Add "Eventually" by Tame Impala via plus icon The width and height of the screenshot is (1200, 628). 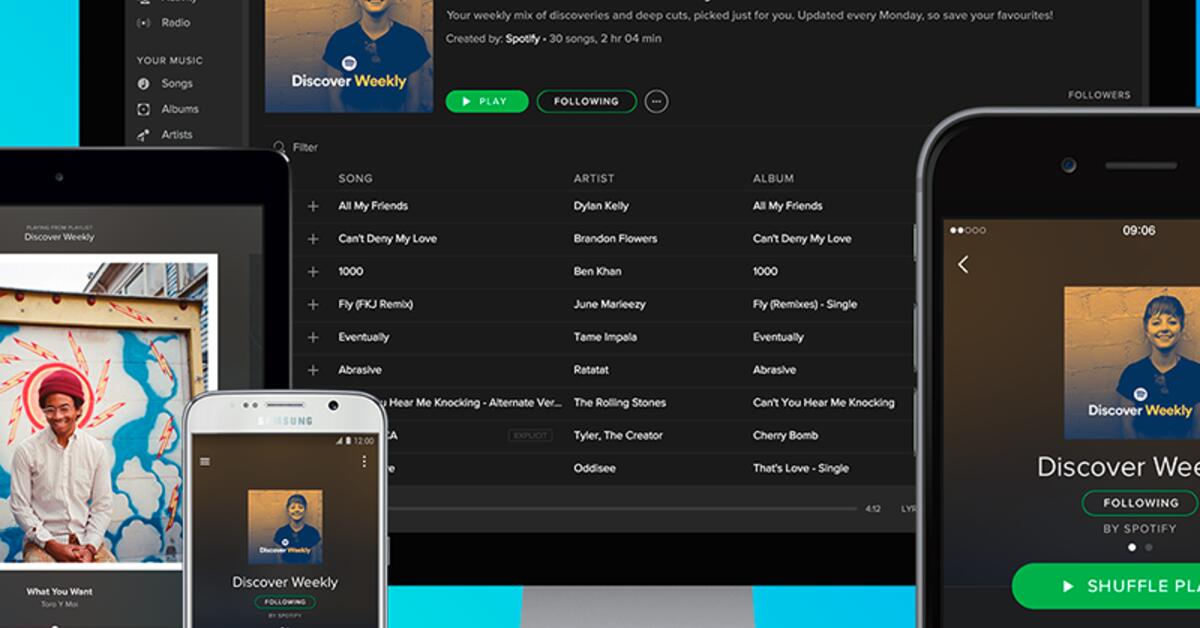point(313,337)
